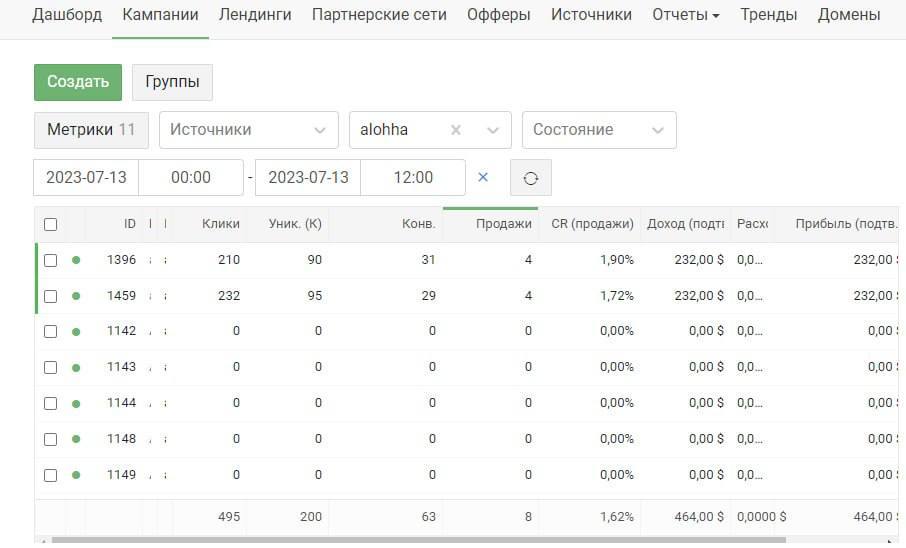
Task: Click green status dot of campaign 1396
Action: click(x=76, y=260)
